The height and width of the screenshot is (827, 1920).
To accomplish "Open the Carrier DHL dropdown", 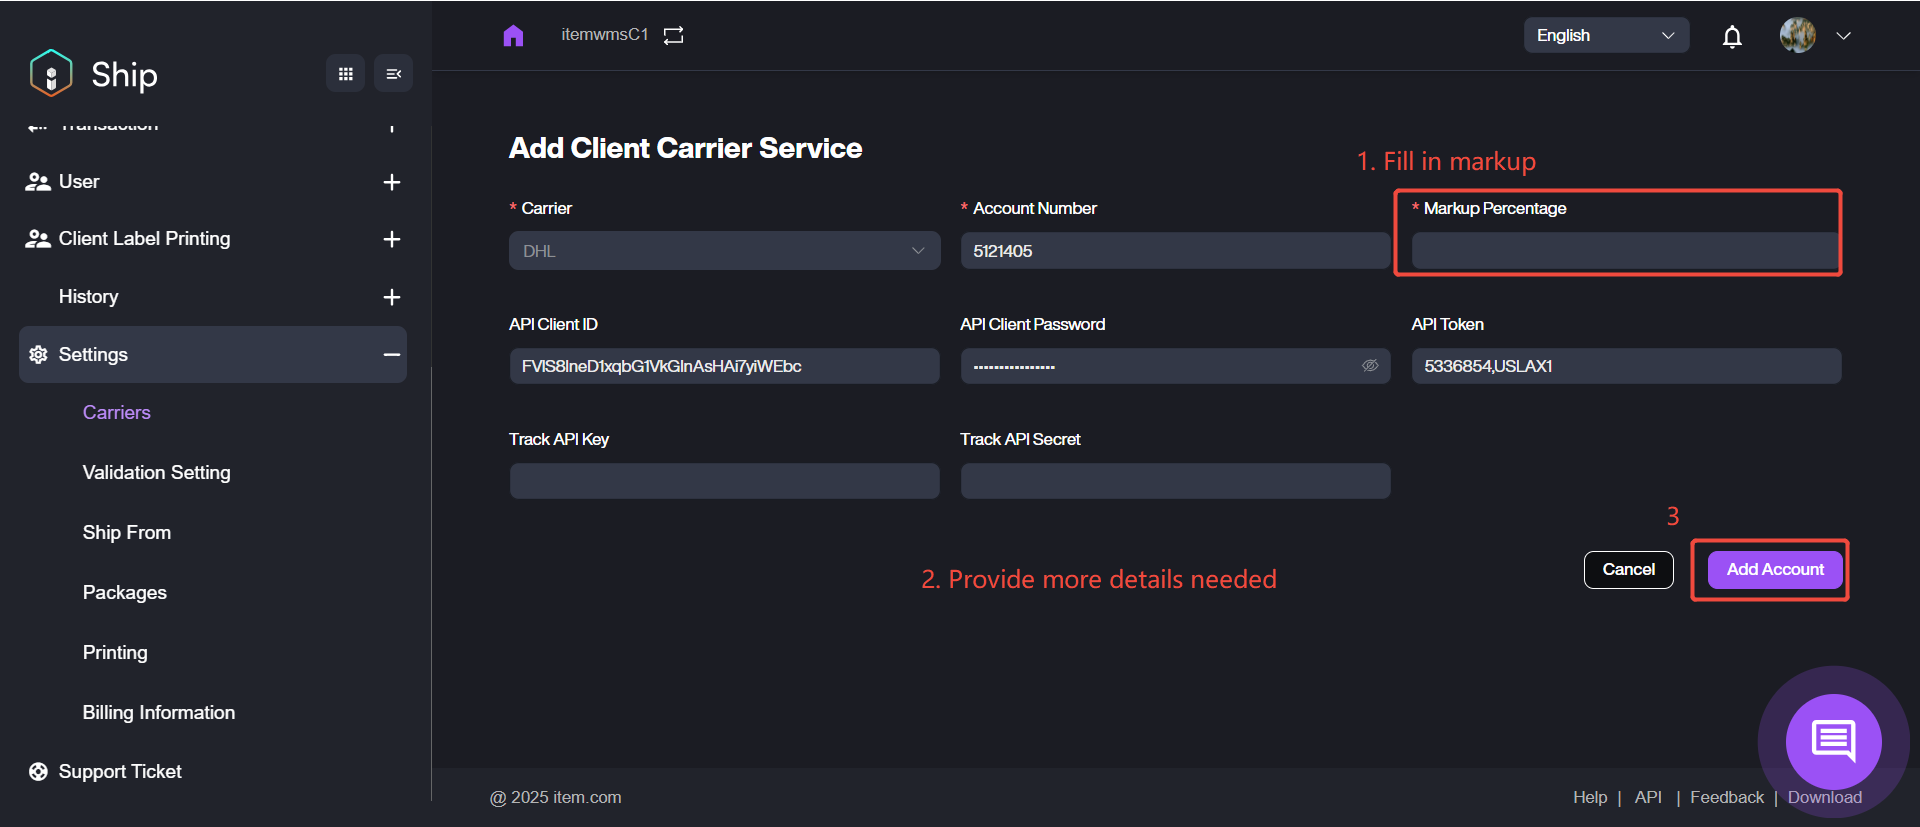I will click(x=724, y=251).
